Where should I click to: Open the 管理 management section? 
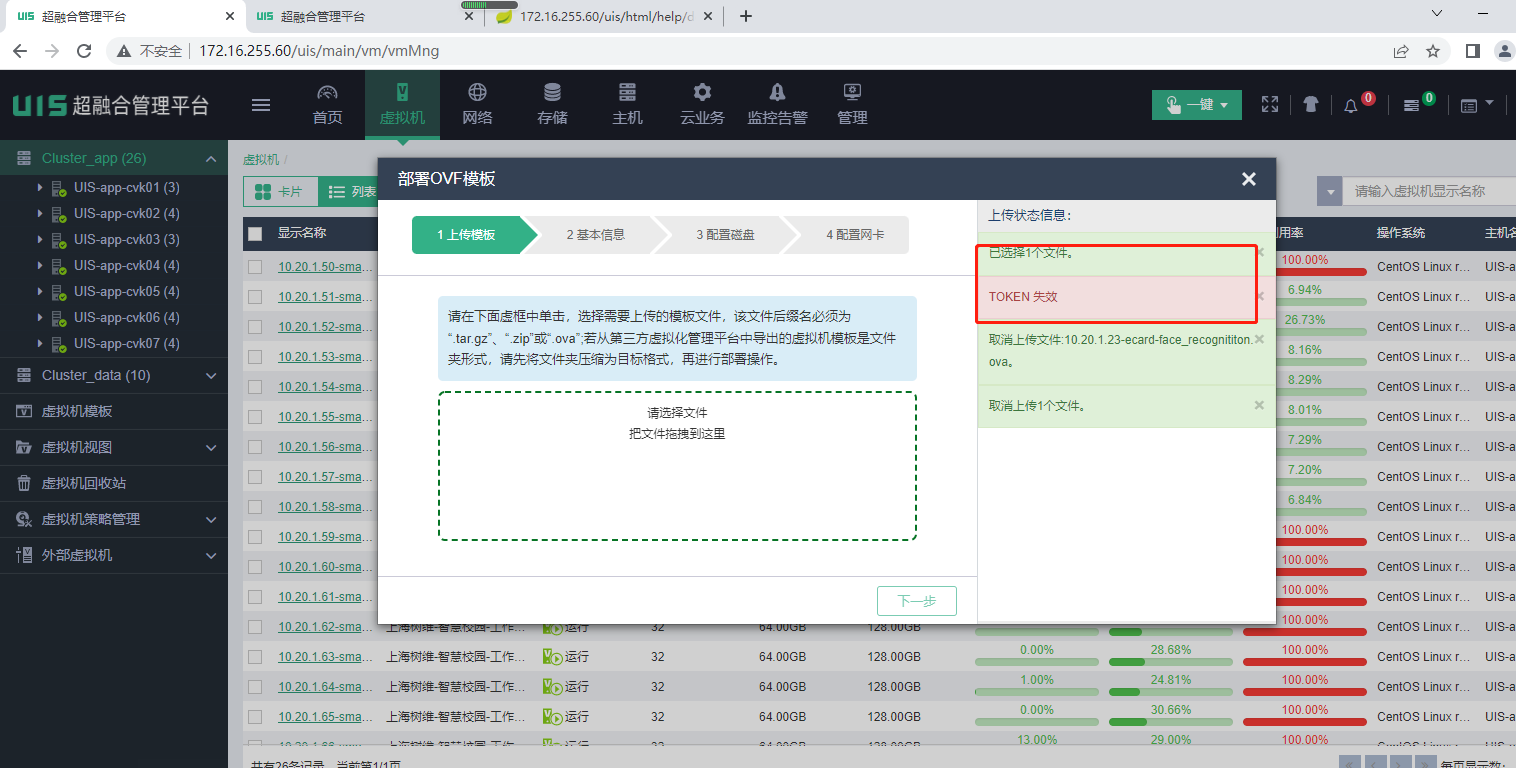(852, 104)
